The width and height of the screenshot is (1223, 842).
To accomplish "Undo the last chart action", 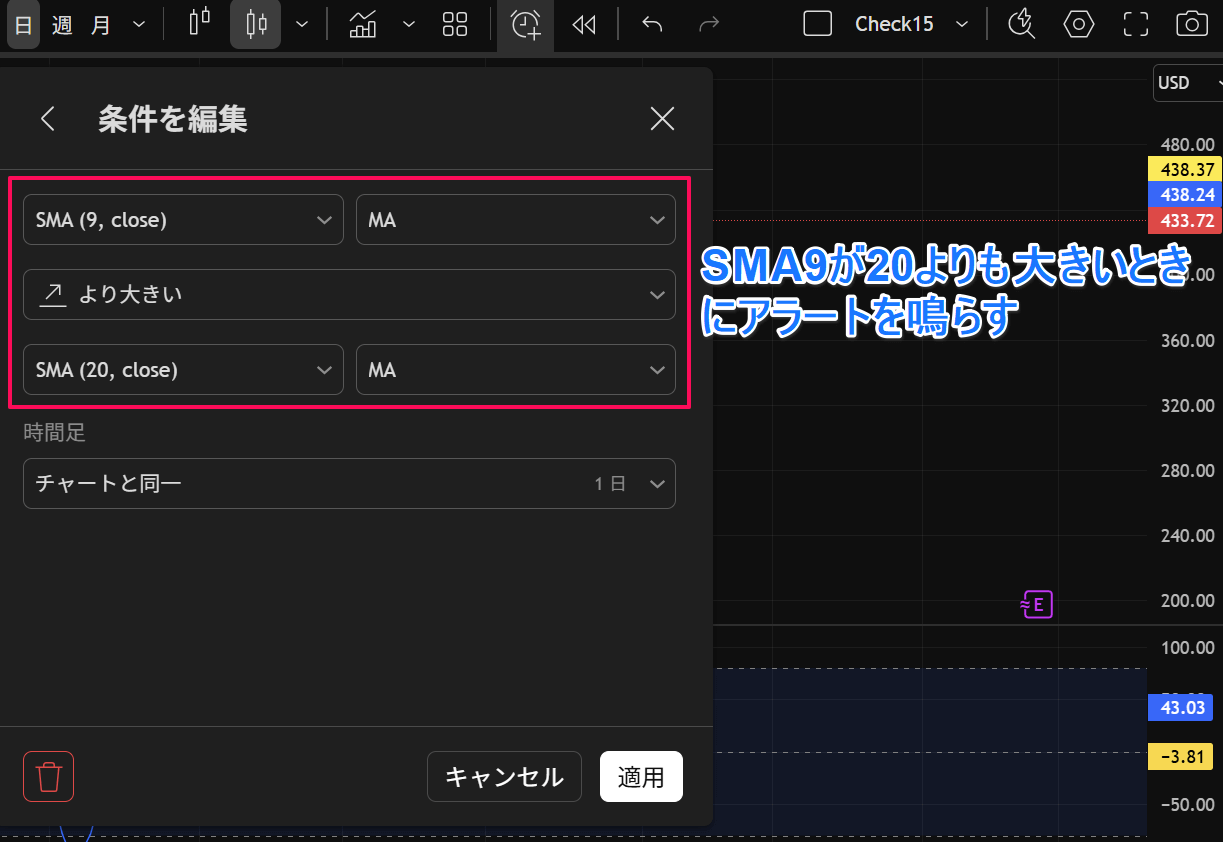I will 651,24.
